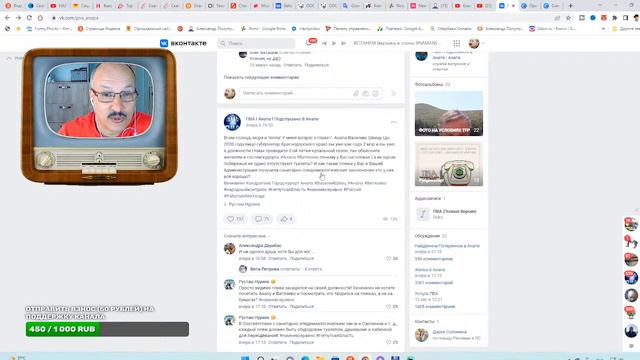Open emoji picker in the comment field
Screen dimensions: 640x360
click(375, 93)
